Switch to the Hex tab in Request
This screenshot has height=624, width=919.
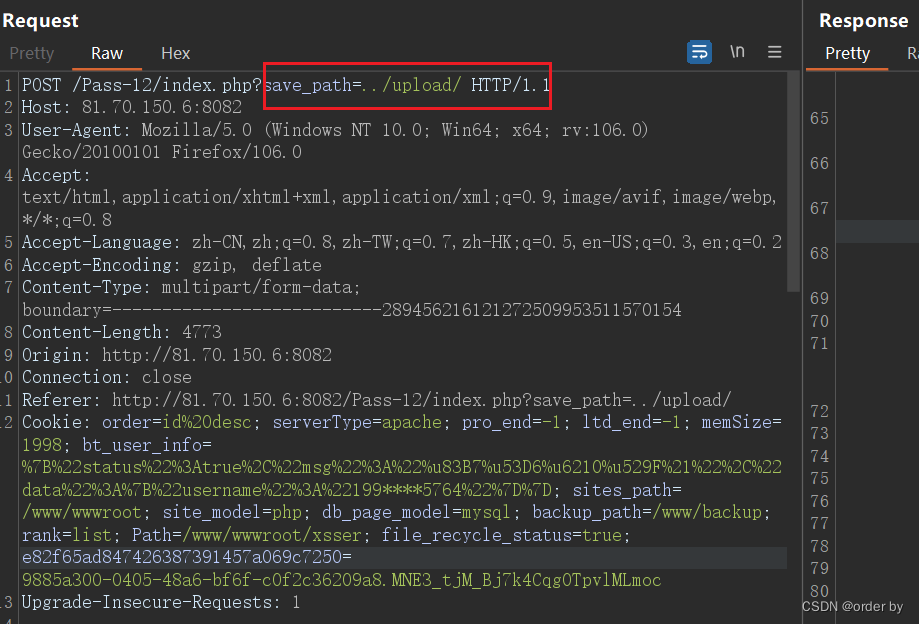[x=174, y=53]
